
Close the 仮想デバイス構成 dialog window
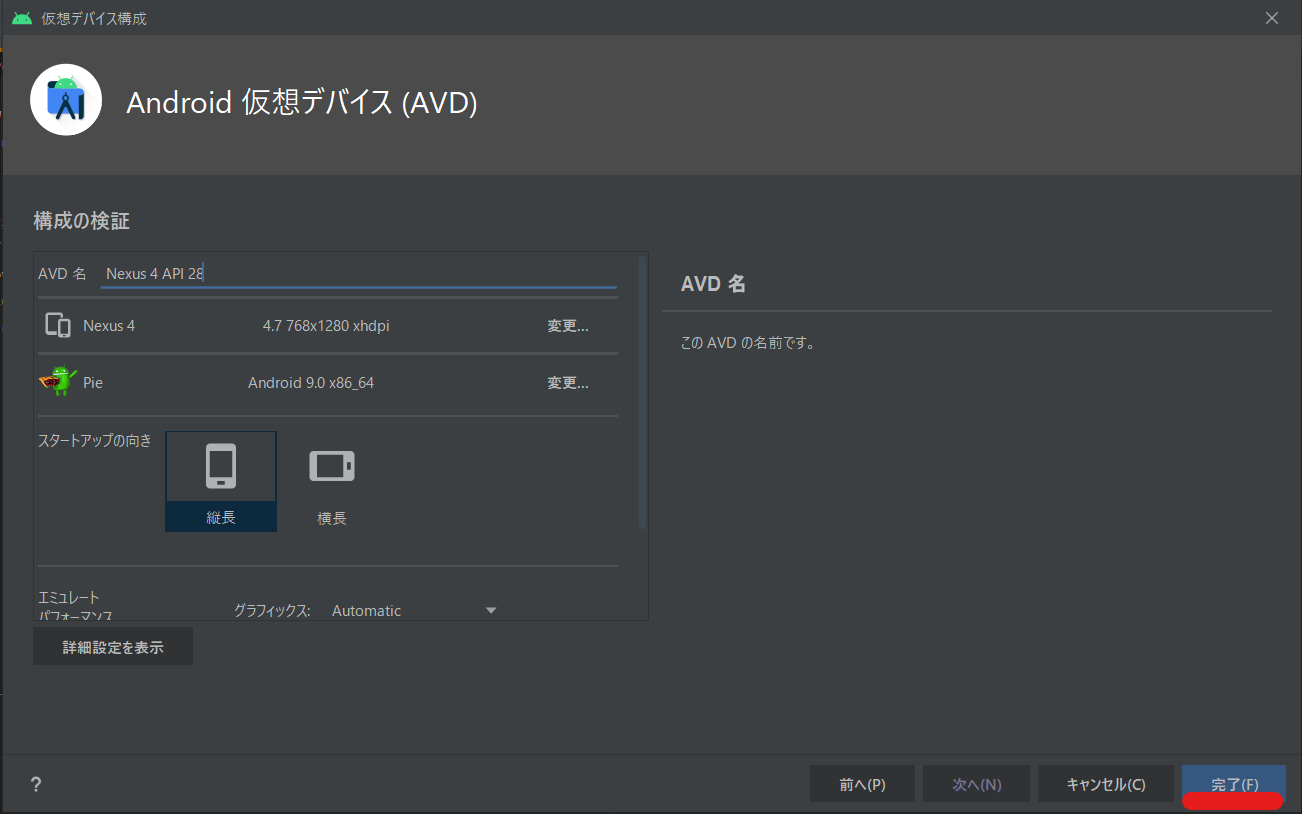[1272, 18]
